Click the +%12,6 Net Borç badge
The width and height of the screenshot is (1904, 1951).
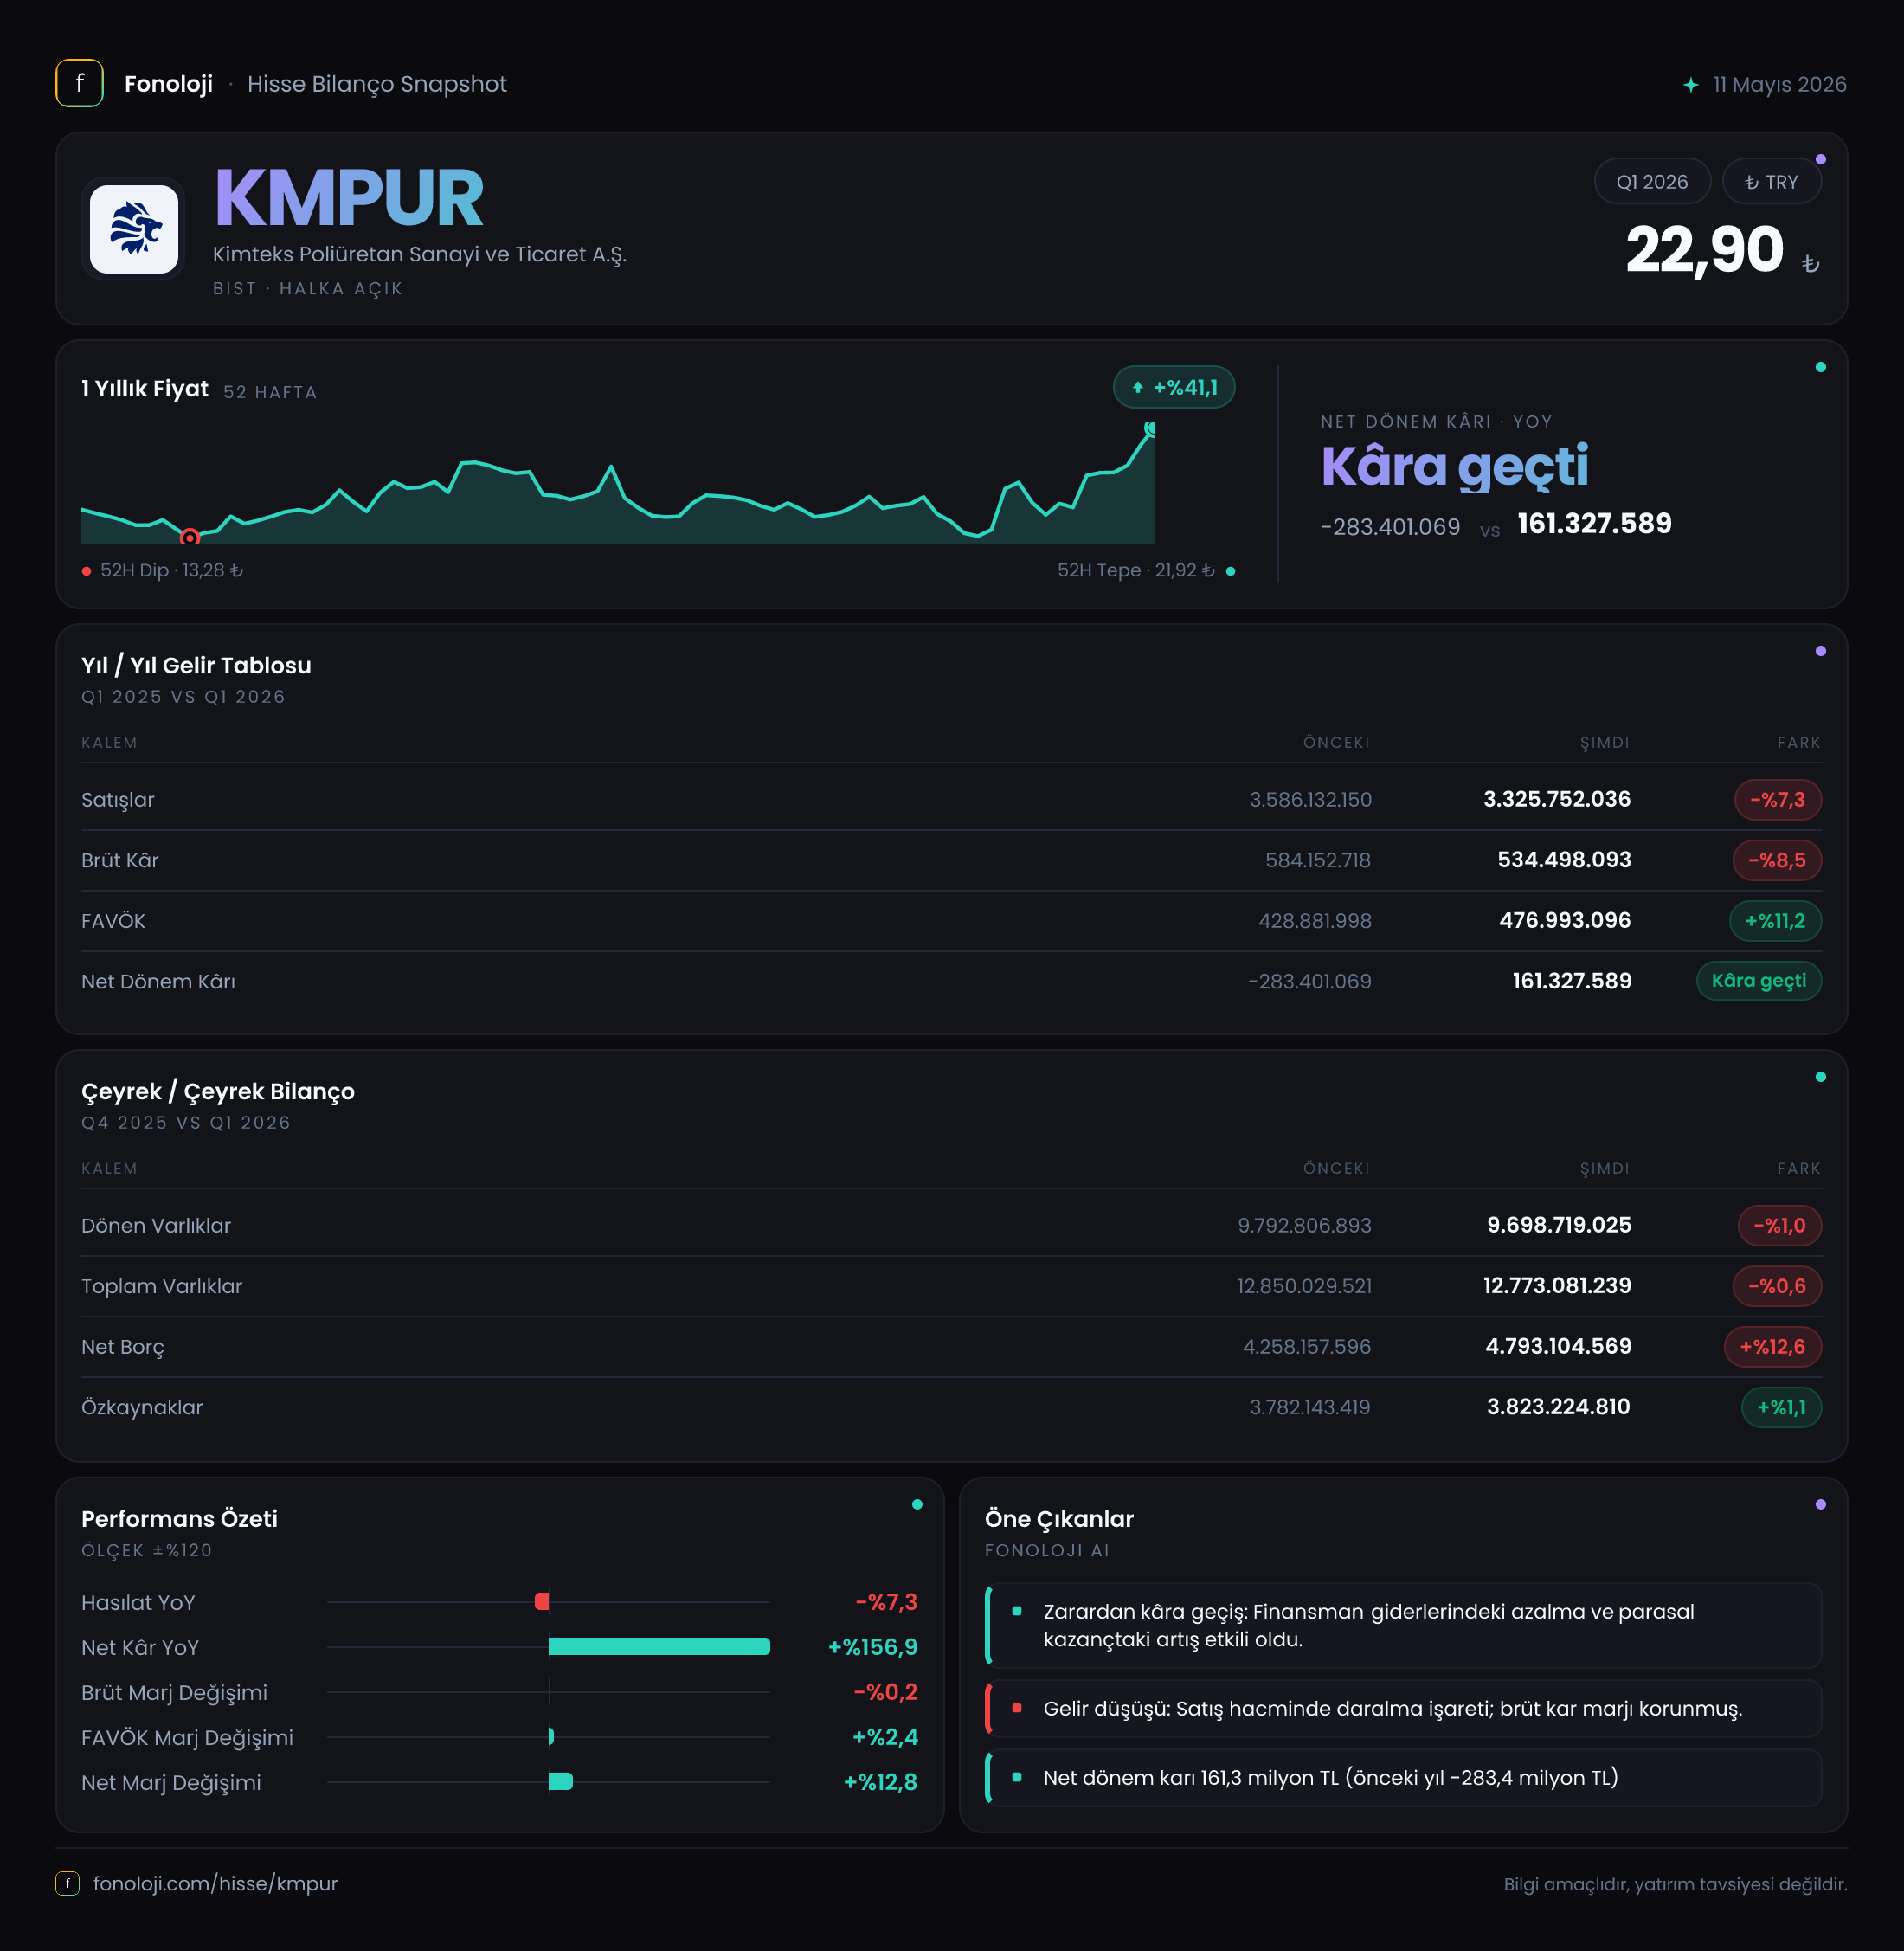(x=1772, y=1347)
